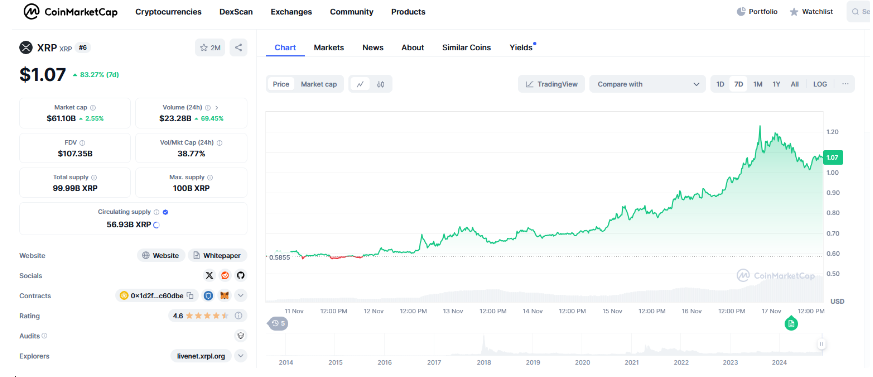
Task: Click the Market cap info icon
Action: (93, 107)
